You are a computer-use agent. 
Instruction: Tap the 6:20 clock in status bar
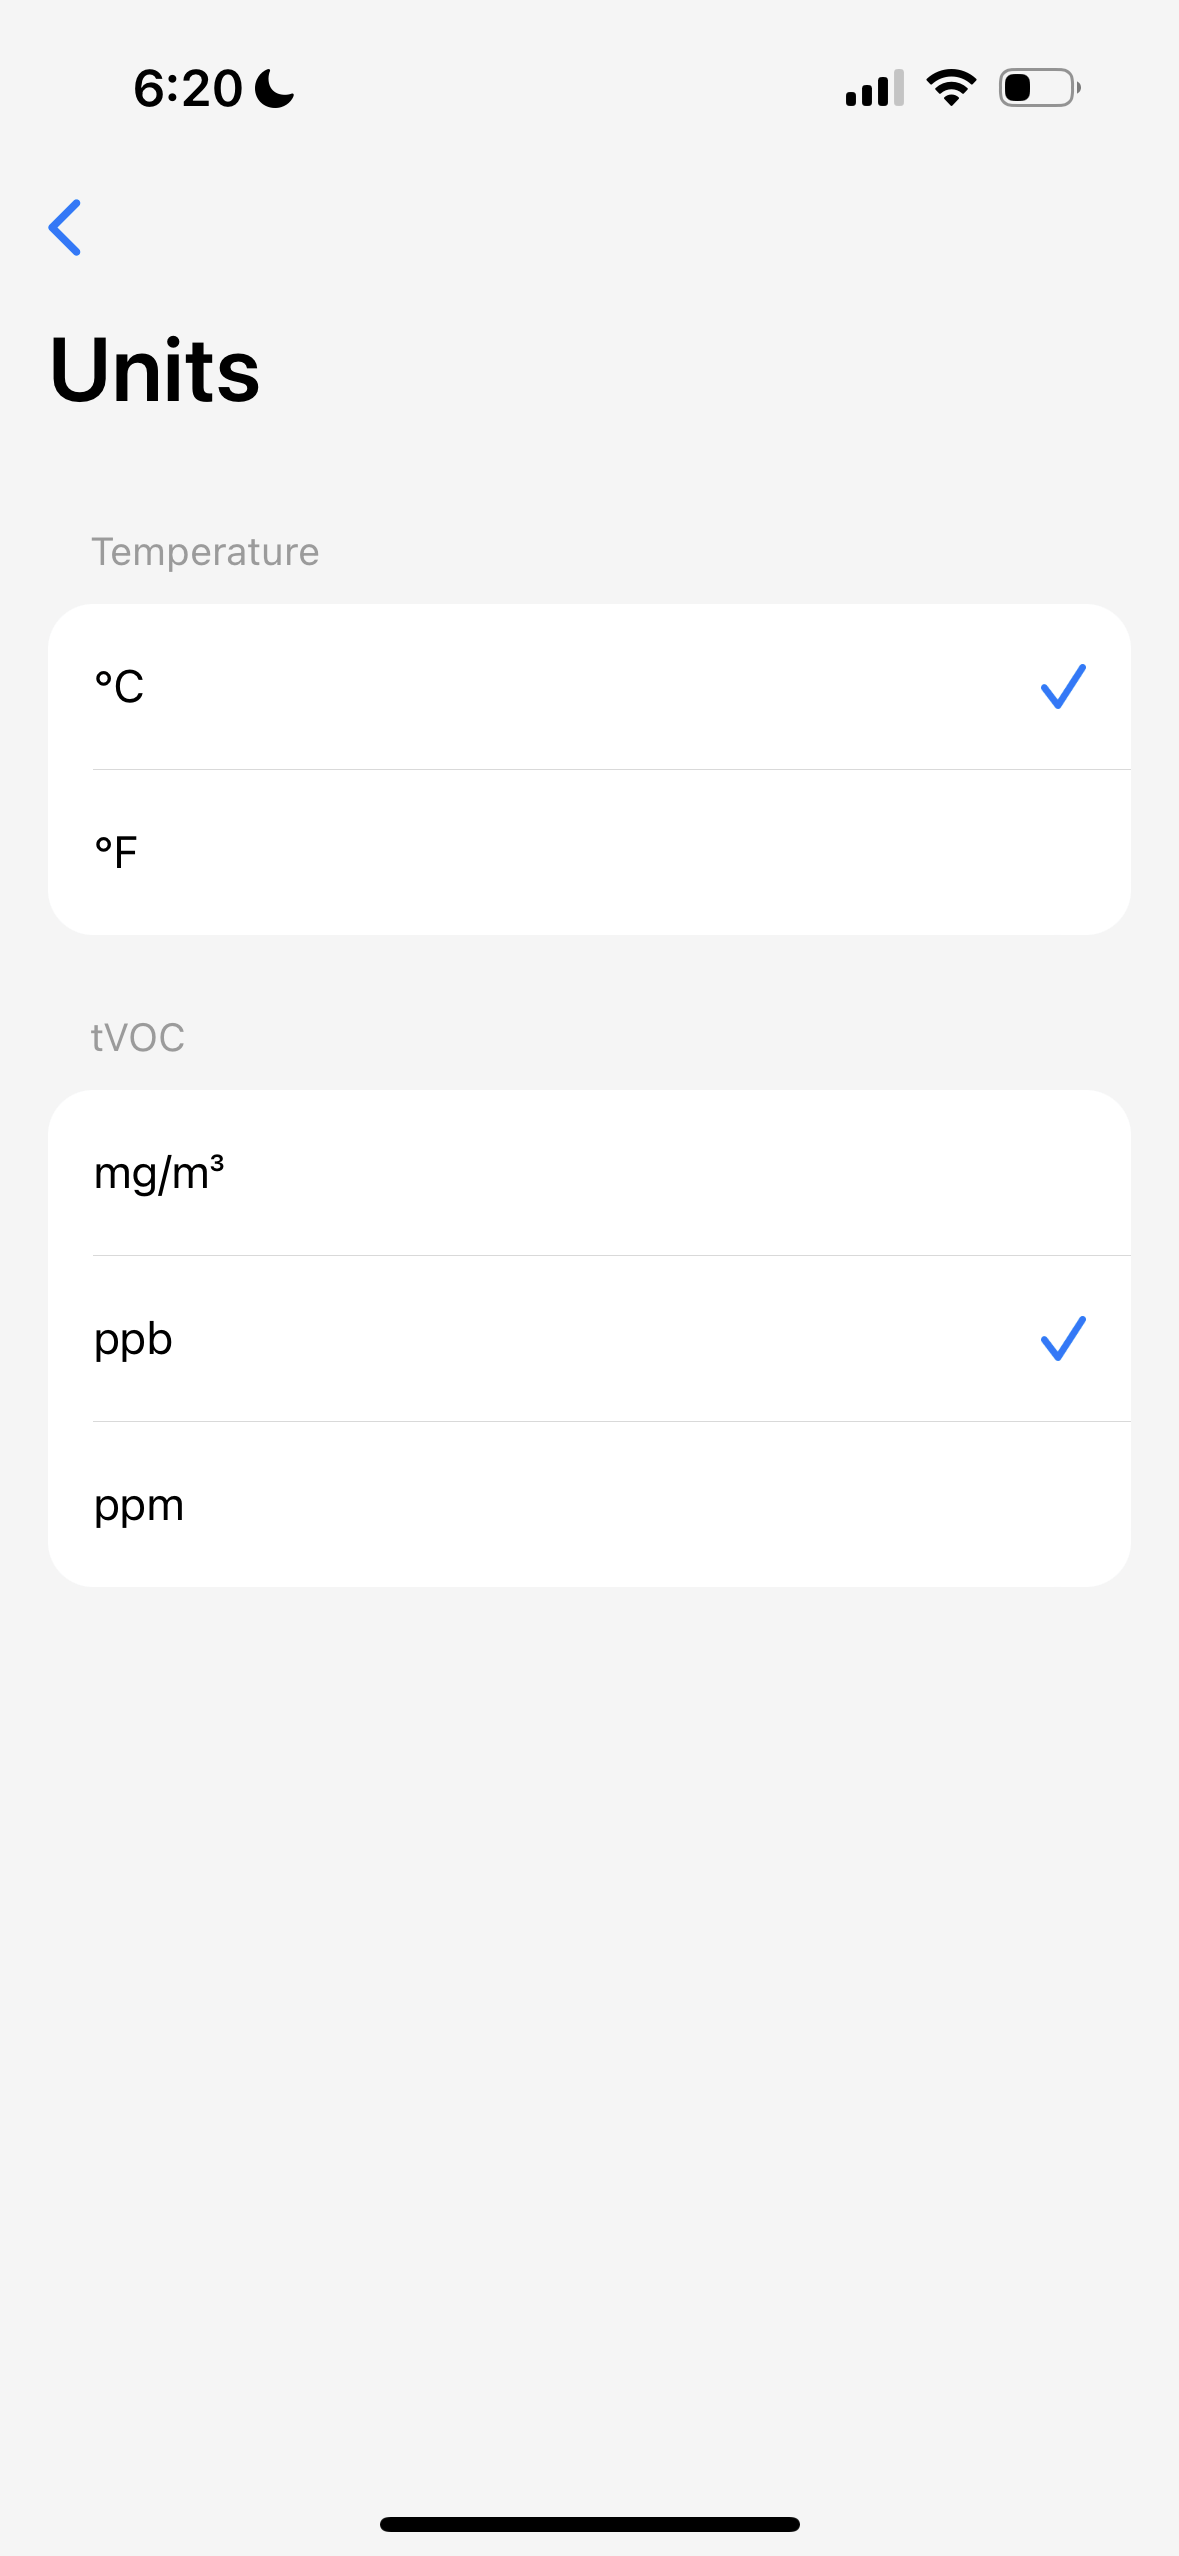188,89
